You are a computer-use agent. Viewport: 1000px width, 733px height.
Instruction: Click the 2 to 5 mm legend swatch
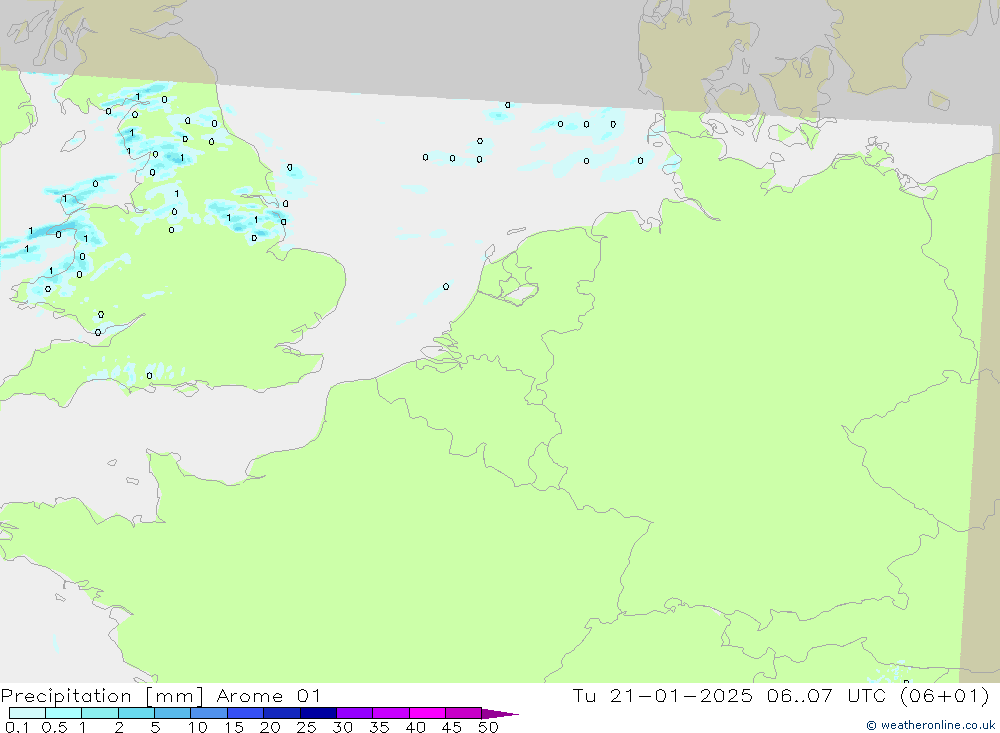(x=136, y=713)
